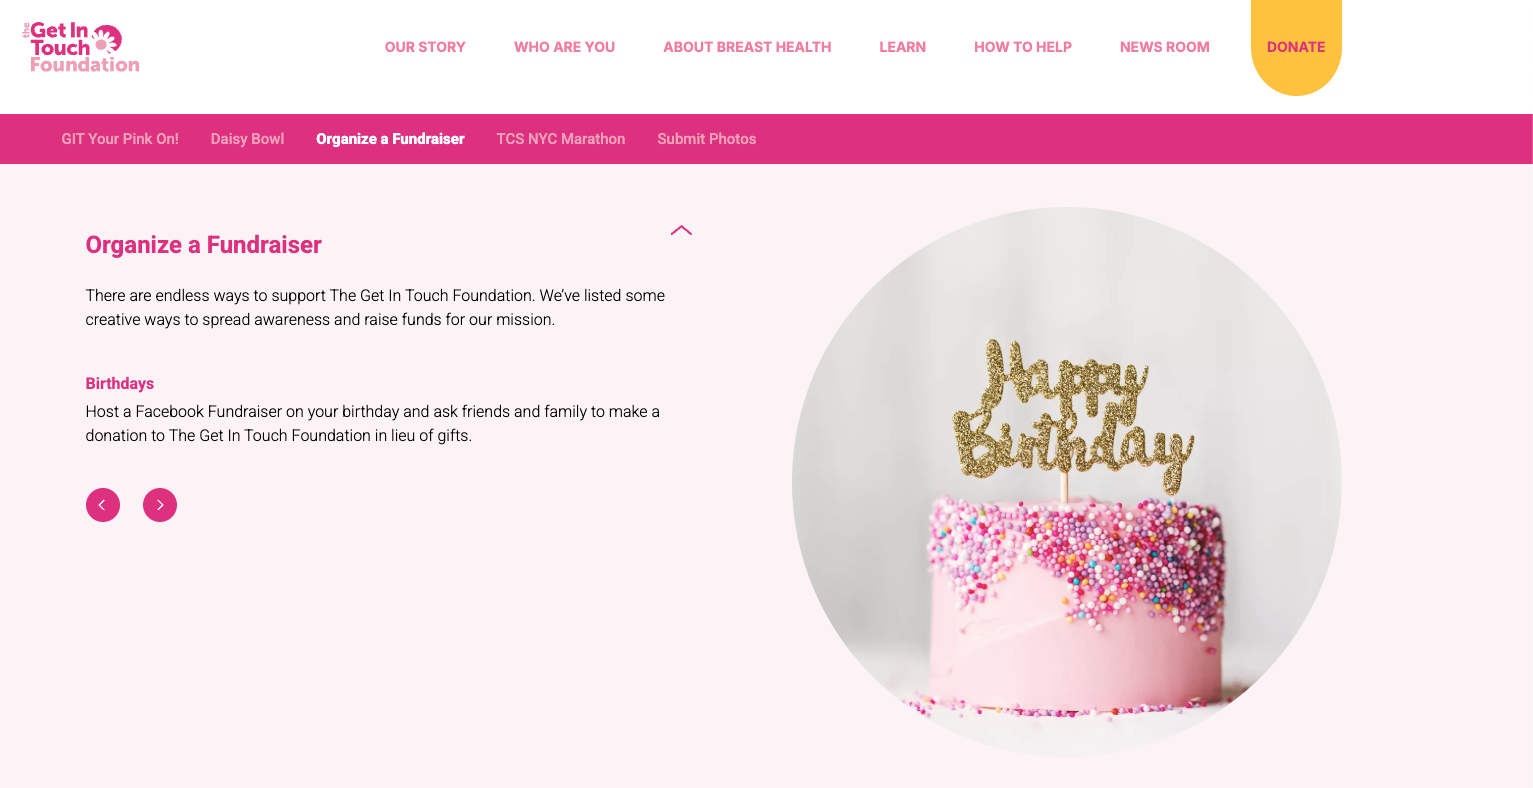Open the NEWS ROOM menu
This screenshot has height=788, width=1533.
point(1165,47)
